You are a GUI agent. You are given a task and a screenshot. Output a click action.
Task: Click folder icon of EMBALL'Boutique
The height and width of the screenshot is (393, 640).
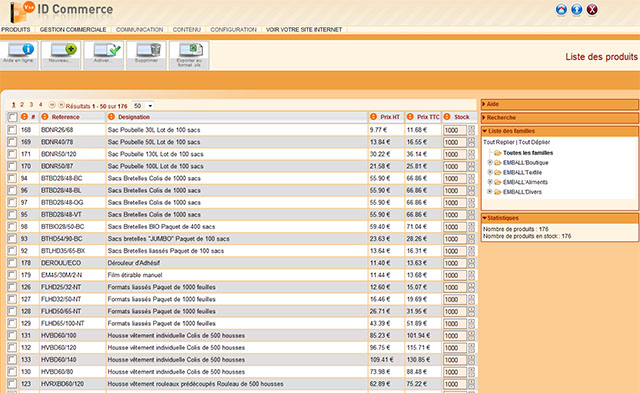(498, 163)
